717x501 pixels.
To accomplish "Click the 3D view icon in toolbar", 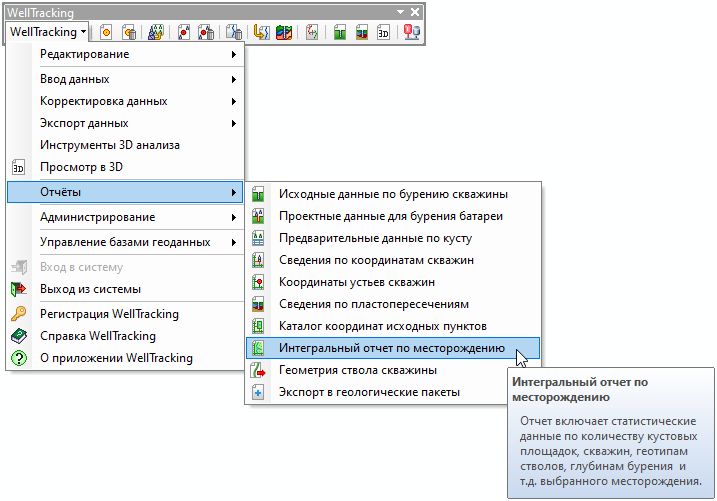I will click(383, 32).
